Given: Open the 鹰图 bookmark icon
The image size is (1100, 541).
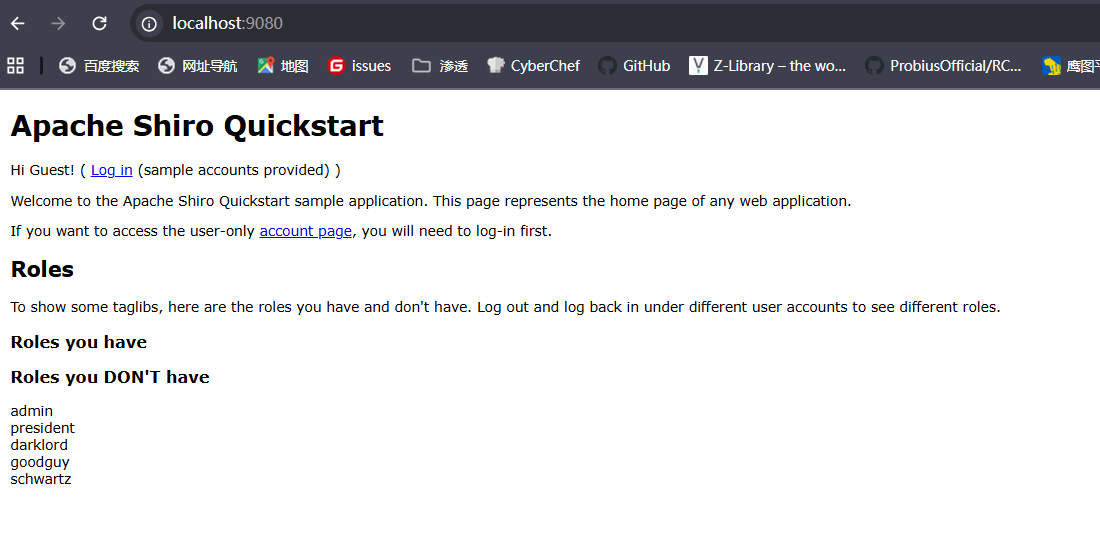Looking at the screenshot, I should (1052, 66).
